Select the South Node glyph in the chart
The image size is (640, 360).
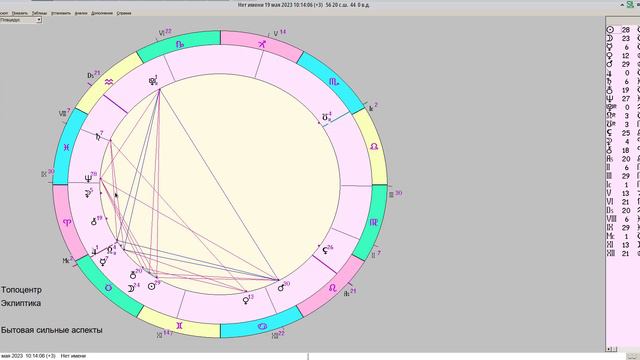pos(325,118)
